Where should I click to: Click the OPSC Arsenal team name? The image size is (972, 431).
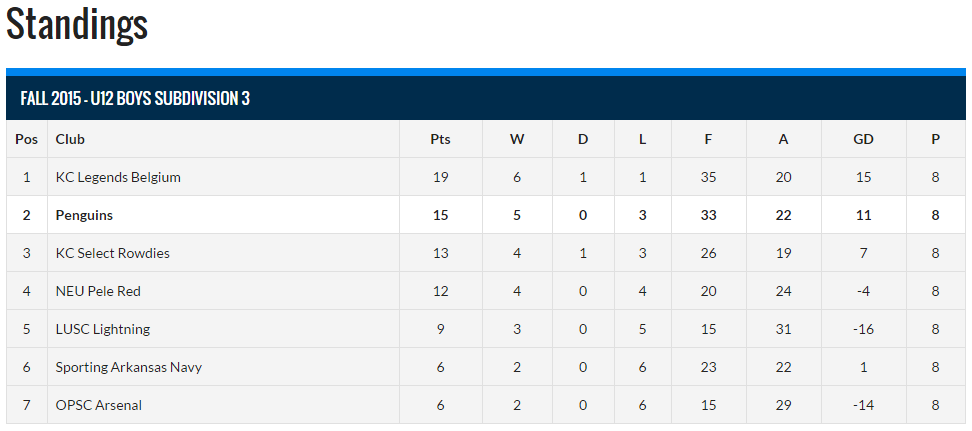99,405
